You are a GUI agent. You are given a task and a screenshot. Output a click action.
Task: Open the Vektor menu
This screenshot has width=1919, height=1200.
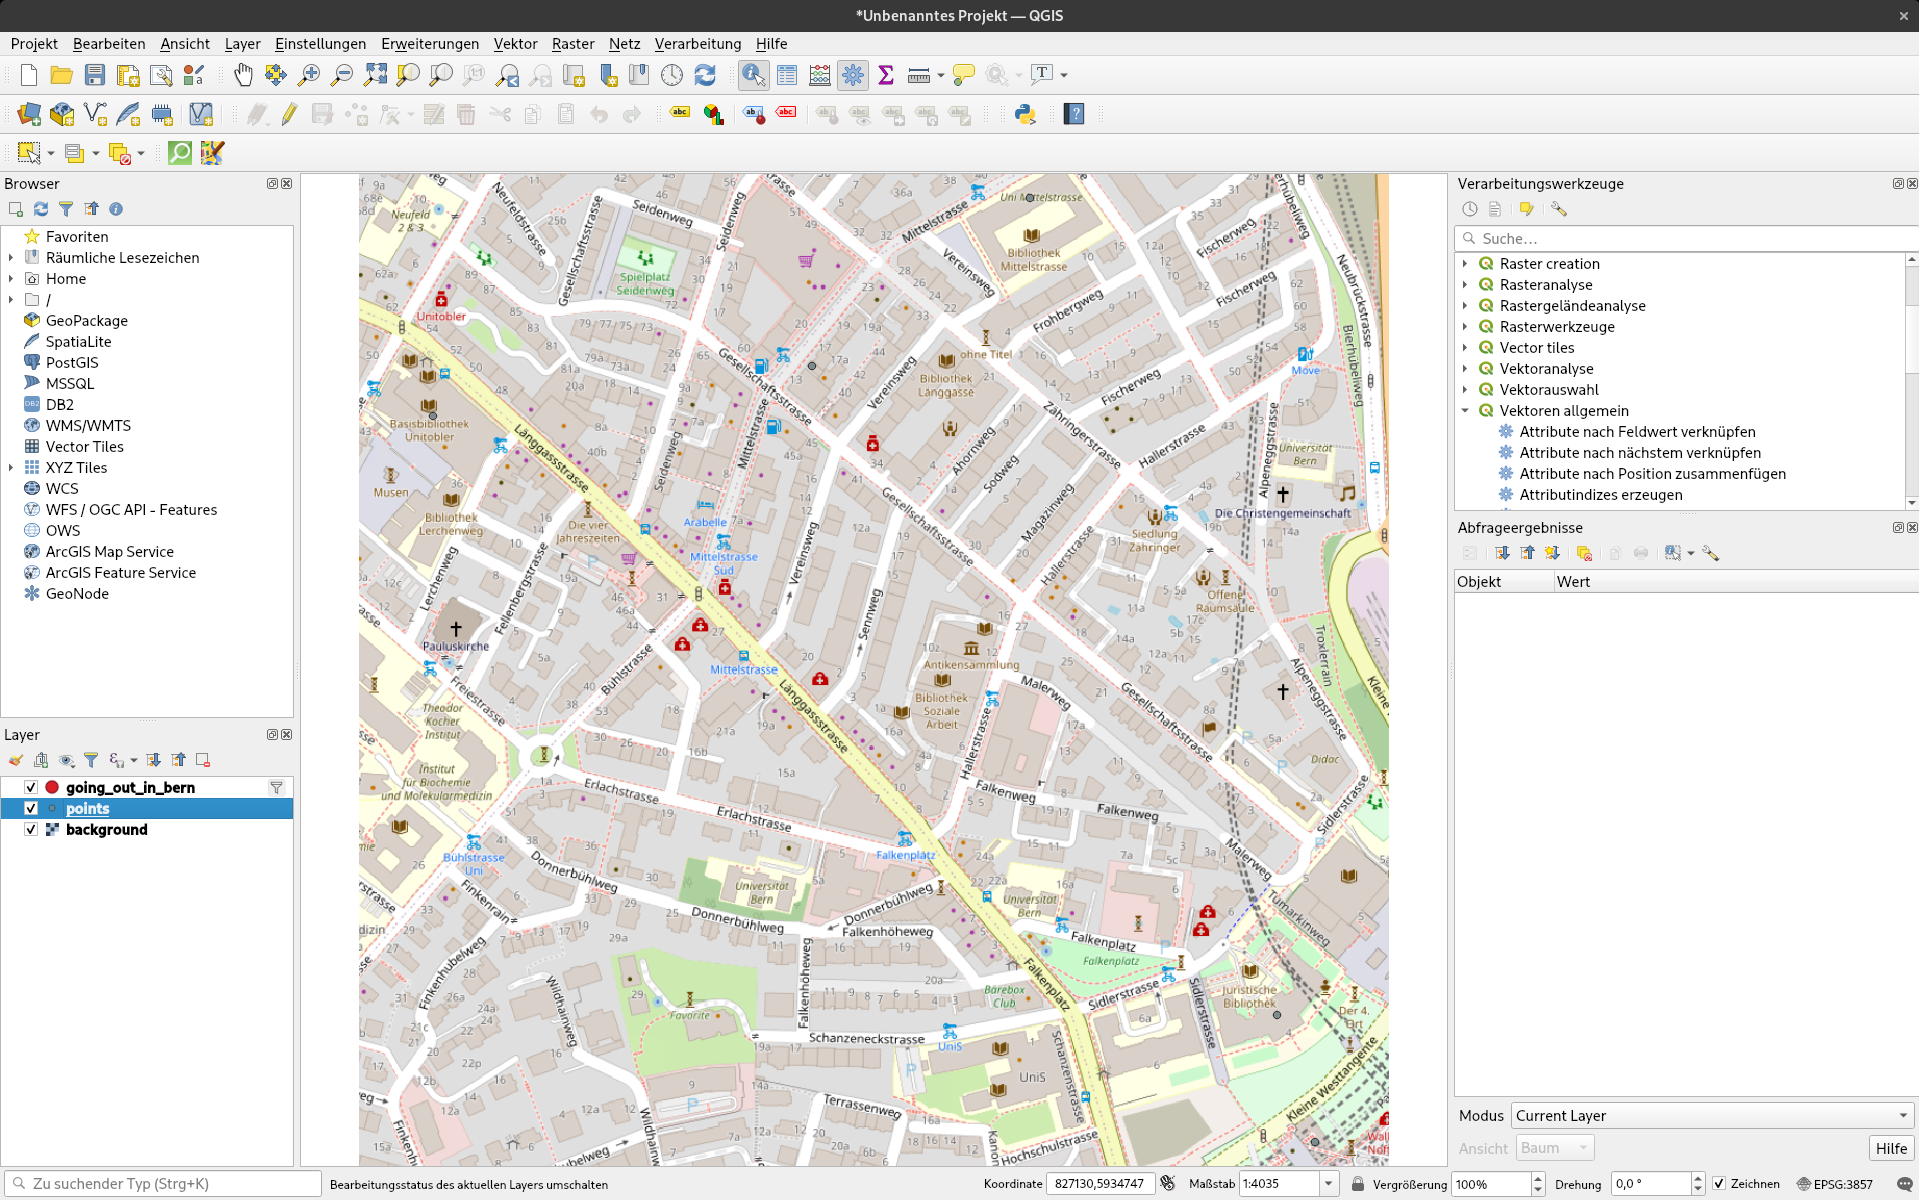pos(515,44)
